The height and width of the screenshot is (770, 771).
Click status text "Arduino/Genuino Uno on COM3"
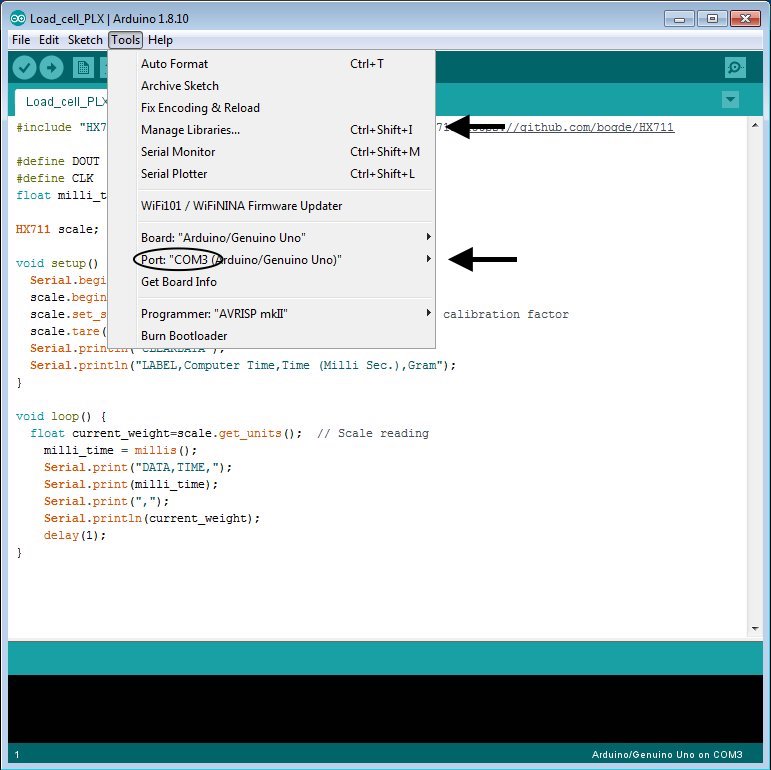[x=667, y=755]
